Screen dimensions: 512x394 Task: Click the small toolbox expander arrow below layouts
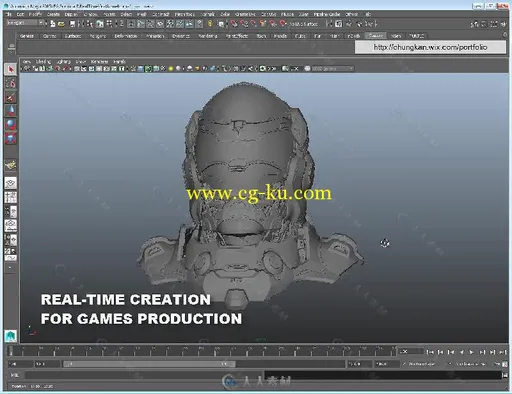(x=10, y=268)
